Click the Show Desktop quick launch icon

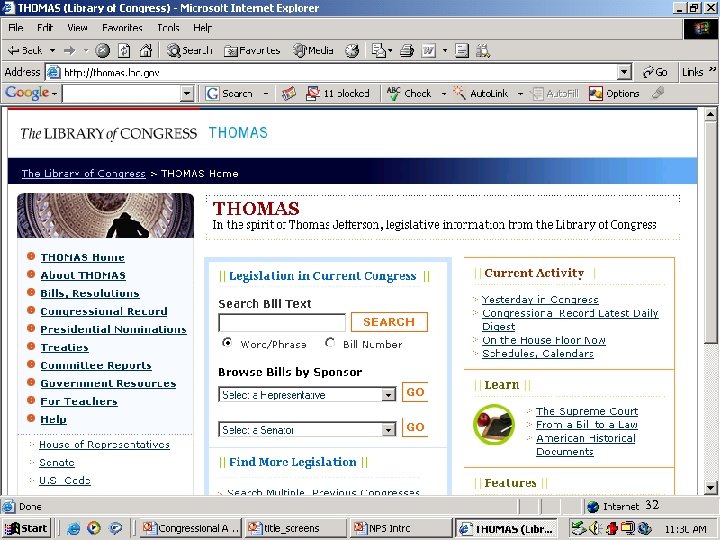[115, 528]
